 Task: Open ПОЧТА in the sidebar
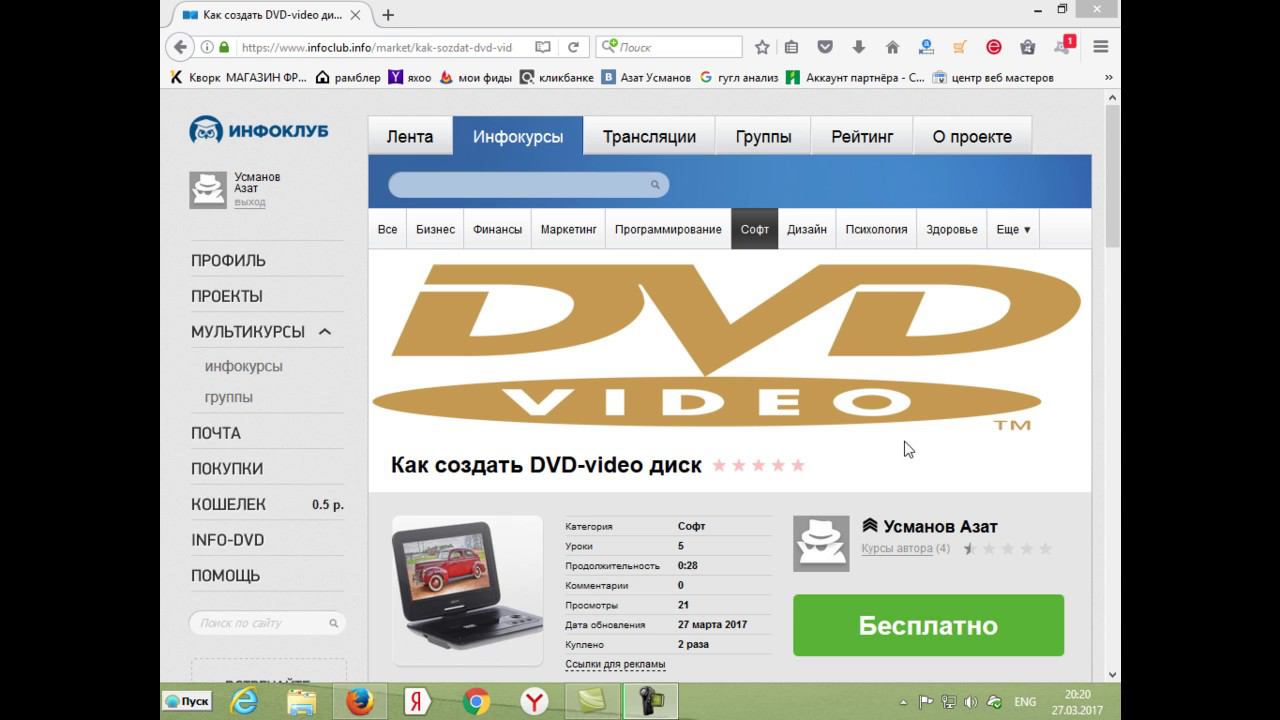[216, 433]
